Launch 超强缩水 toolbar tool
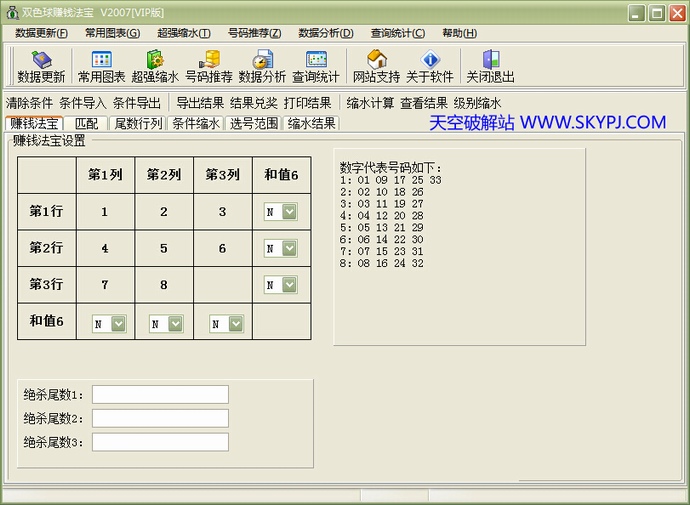The width and height of the screenshot is (690, 505). coord(155,66)
